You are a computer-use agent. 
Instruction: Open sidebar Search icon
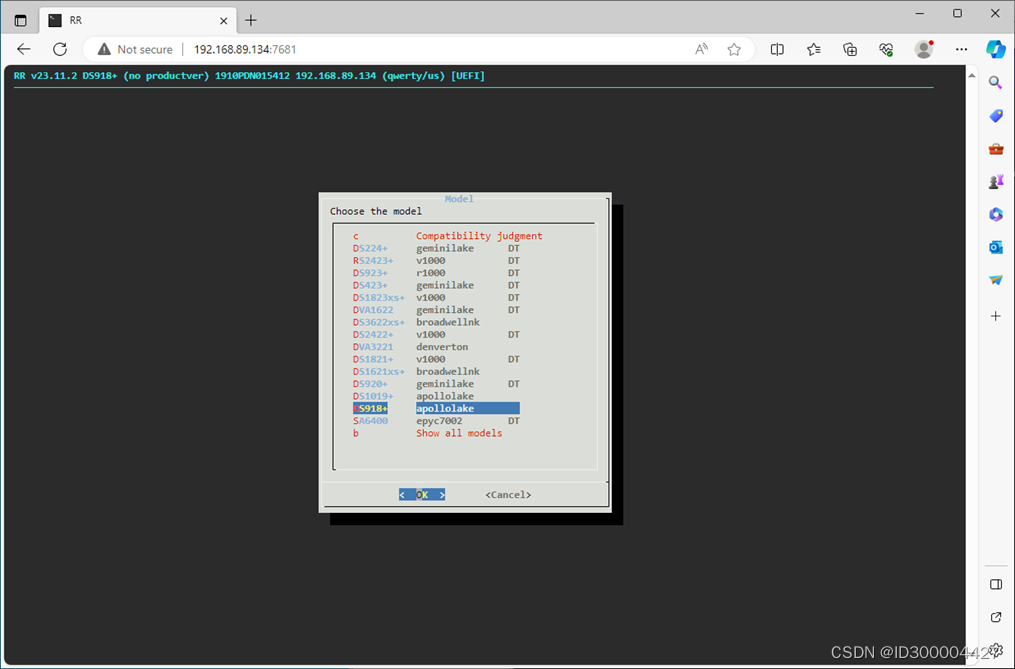point(996,82)
